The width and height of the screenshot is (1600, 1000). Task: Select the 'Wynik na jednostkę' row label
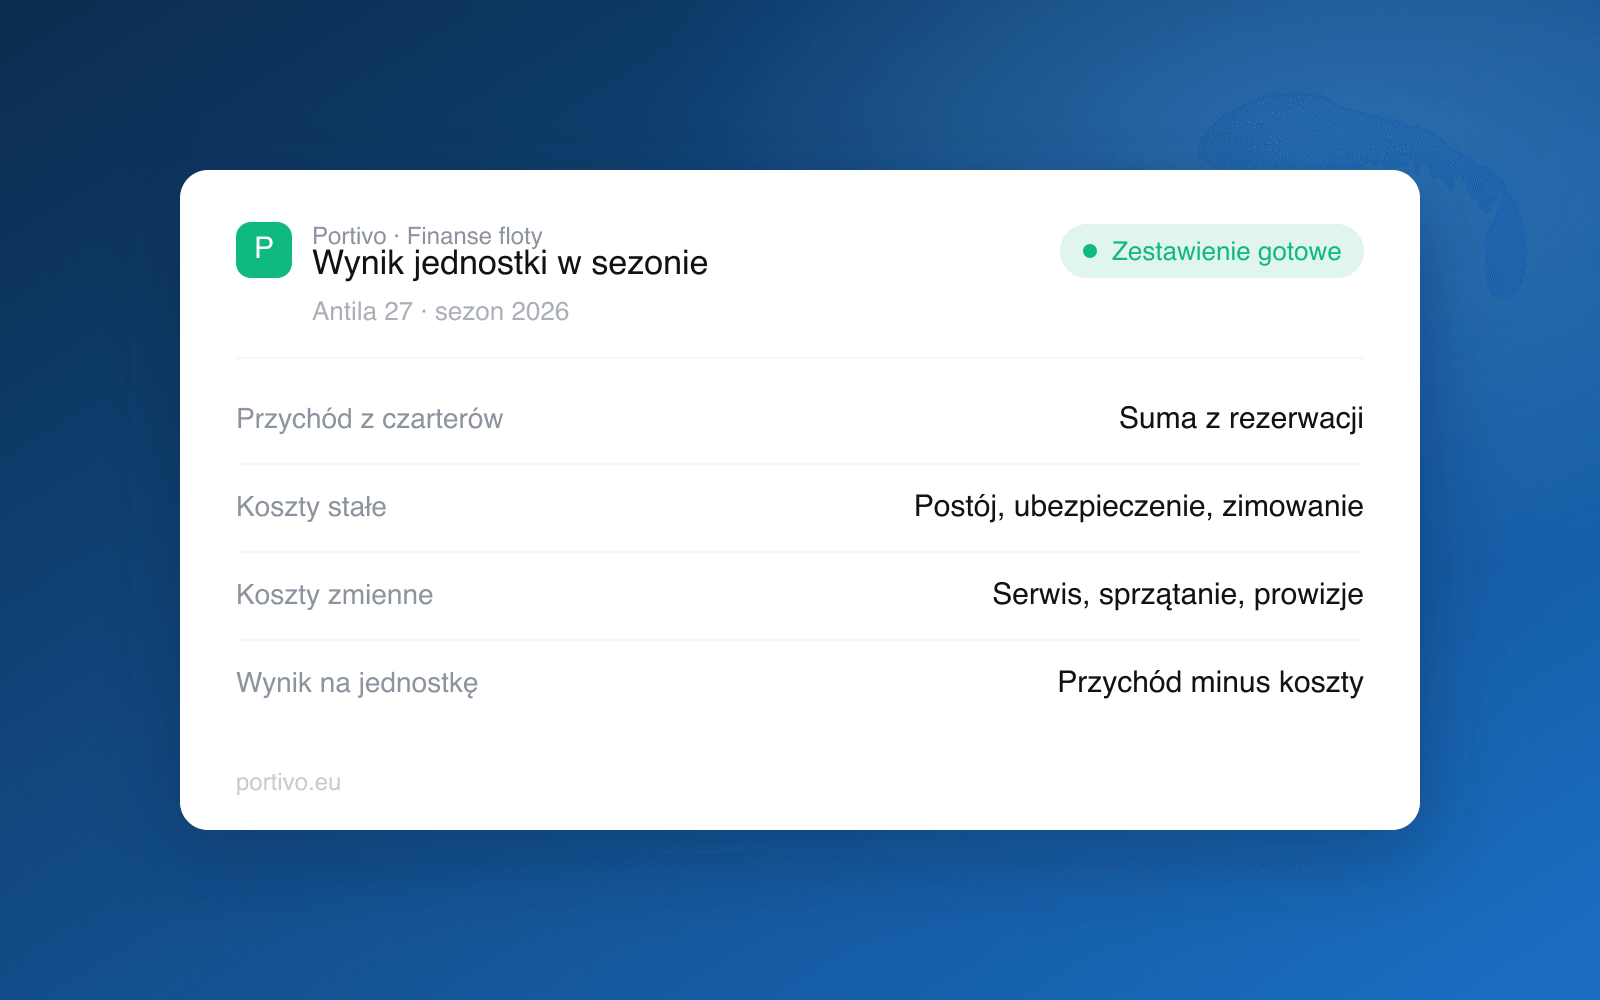[357, 683]
